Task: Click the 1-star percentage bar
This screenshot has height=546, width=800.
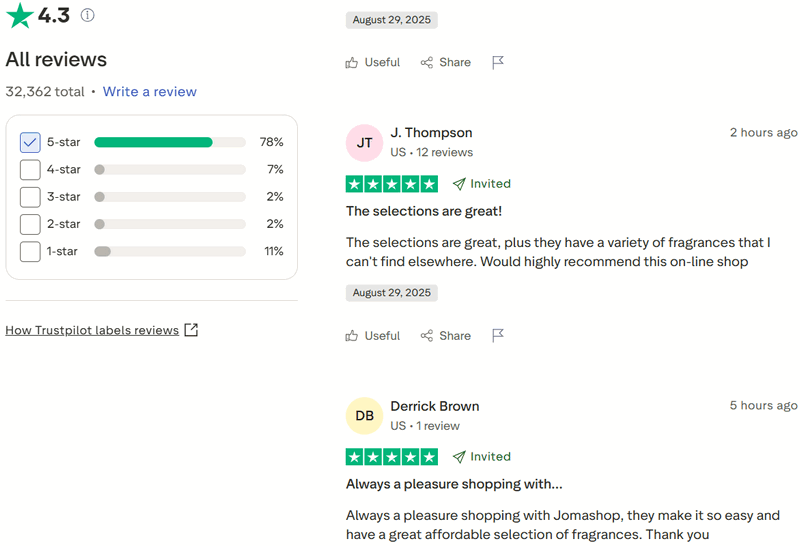Action: pos(170,251)
